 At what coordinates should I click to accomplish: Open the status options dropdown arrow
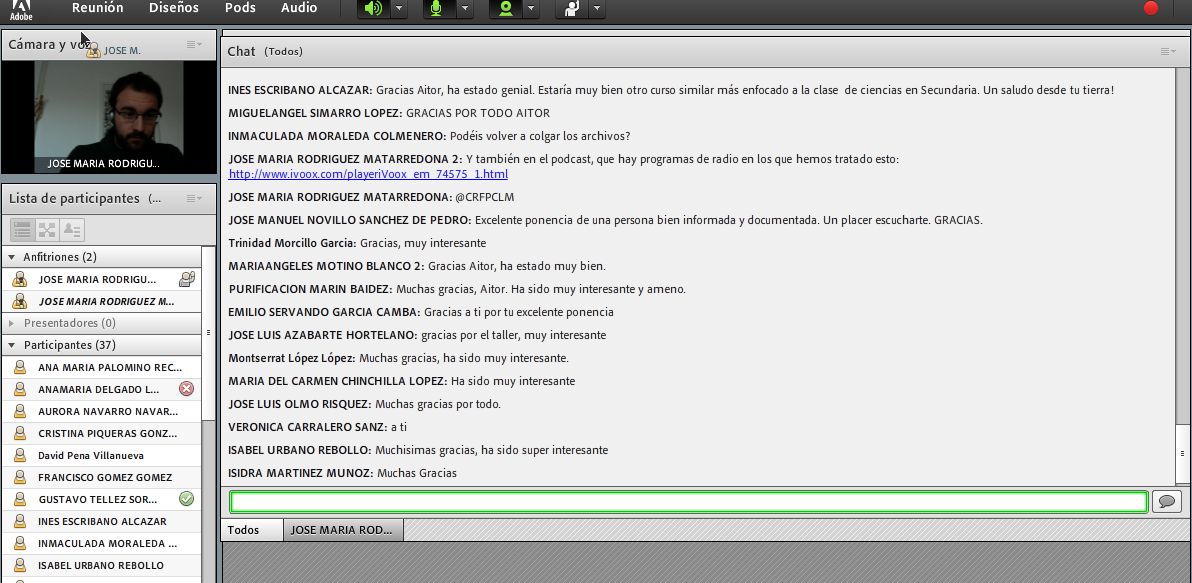597,8
